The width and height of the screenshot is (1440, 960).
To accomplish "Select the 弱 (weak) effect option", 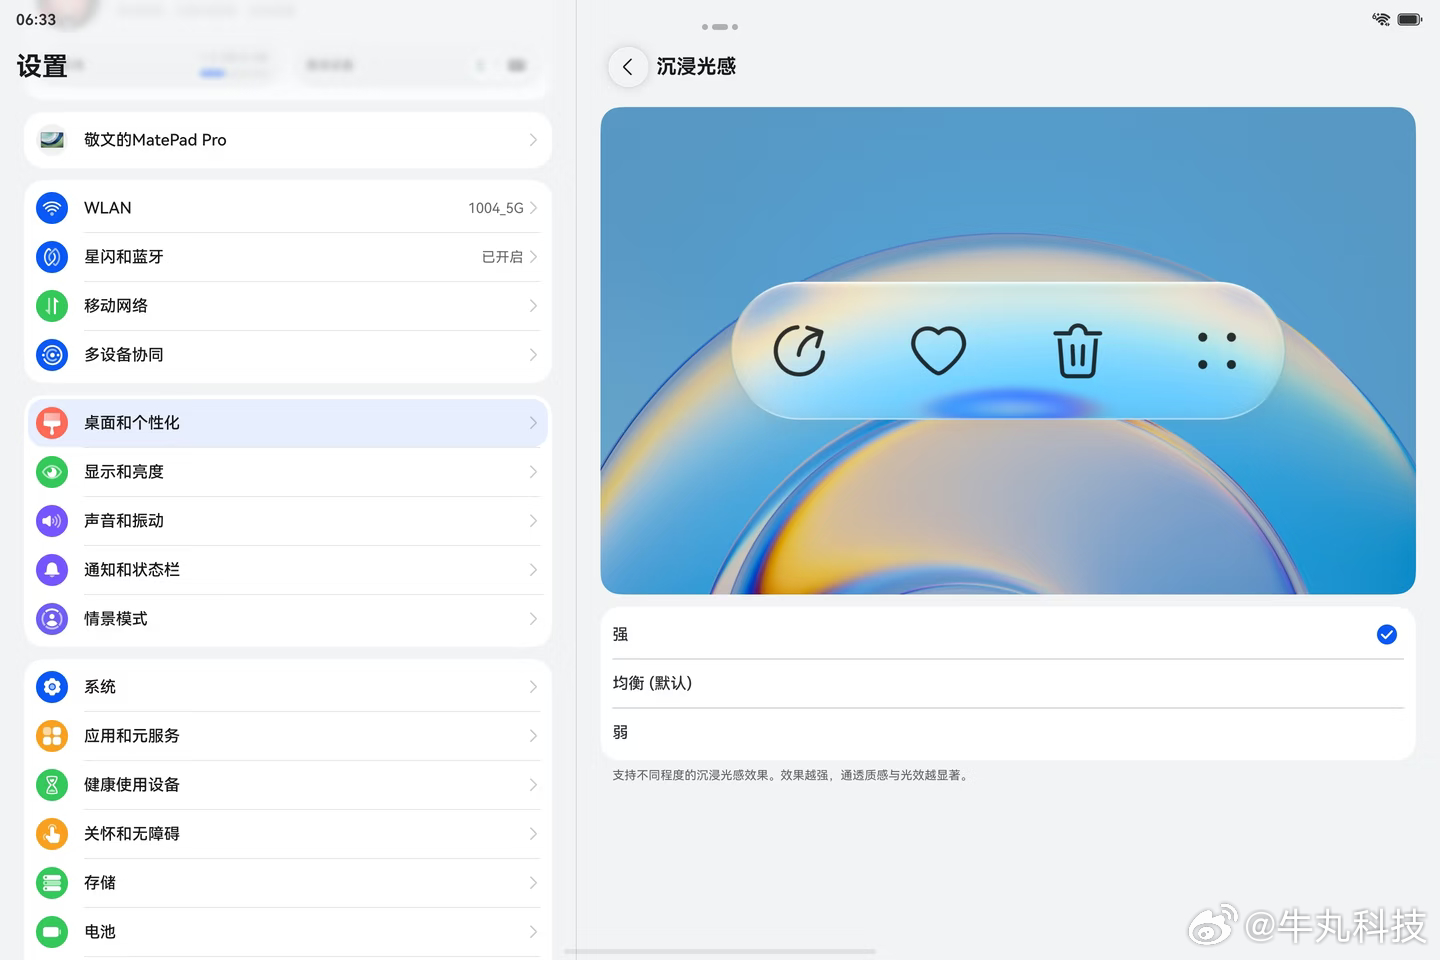I will tap(1008, 732).
